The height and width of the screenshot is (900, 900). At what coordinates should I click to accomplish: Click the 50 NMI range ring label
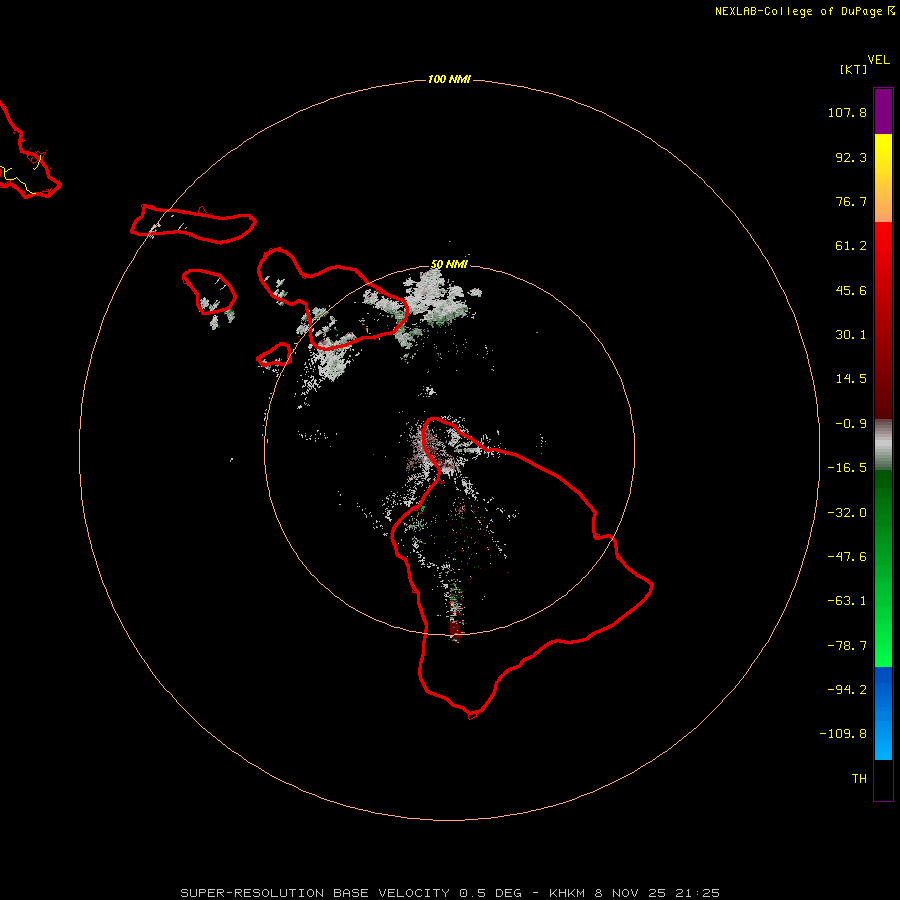pyautogui.click(x=449, y=264)
